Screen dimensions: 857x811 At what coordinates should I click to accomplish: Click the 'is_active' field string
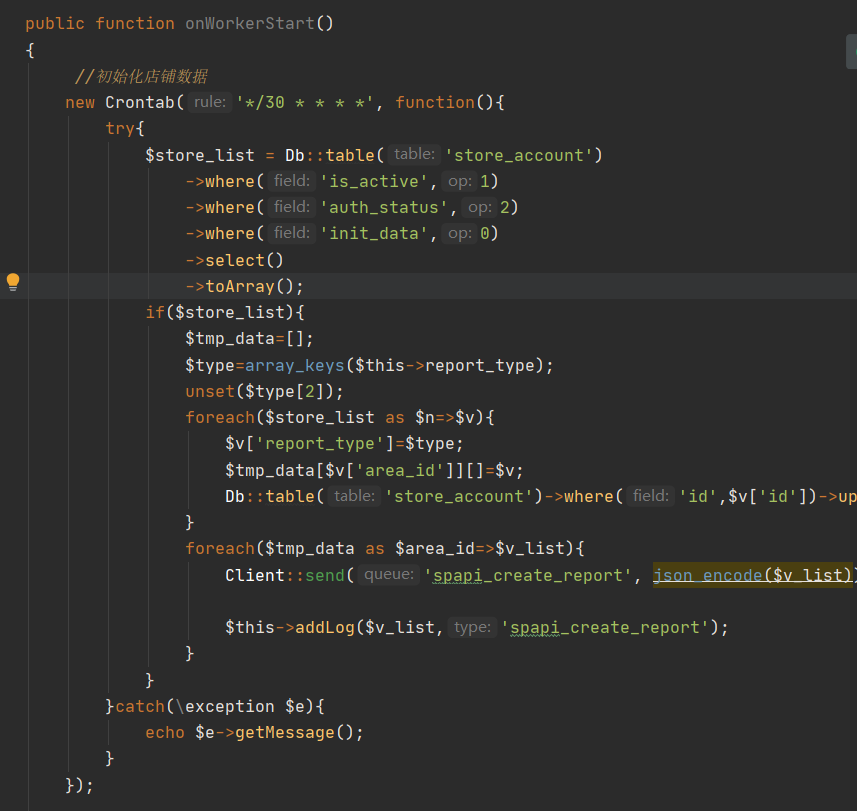pos(374,181)
